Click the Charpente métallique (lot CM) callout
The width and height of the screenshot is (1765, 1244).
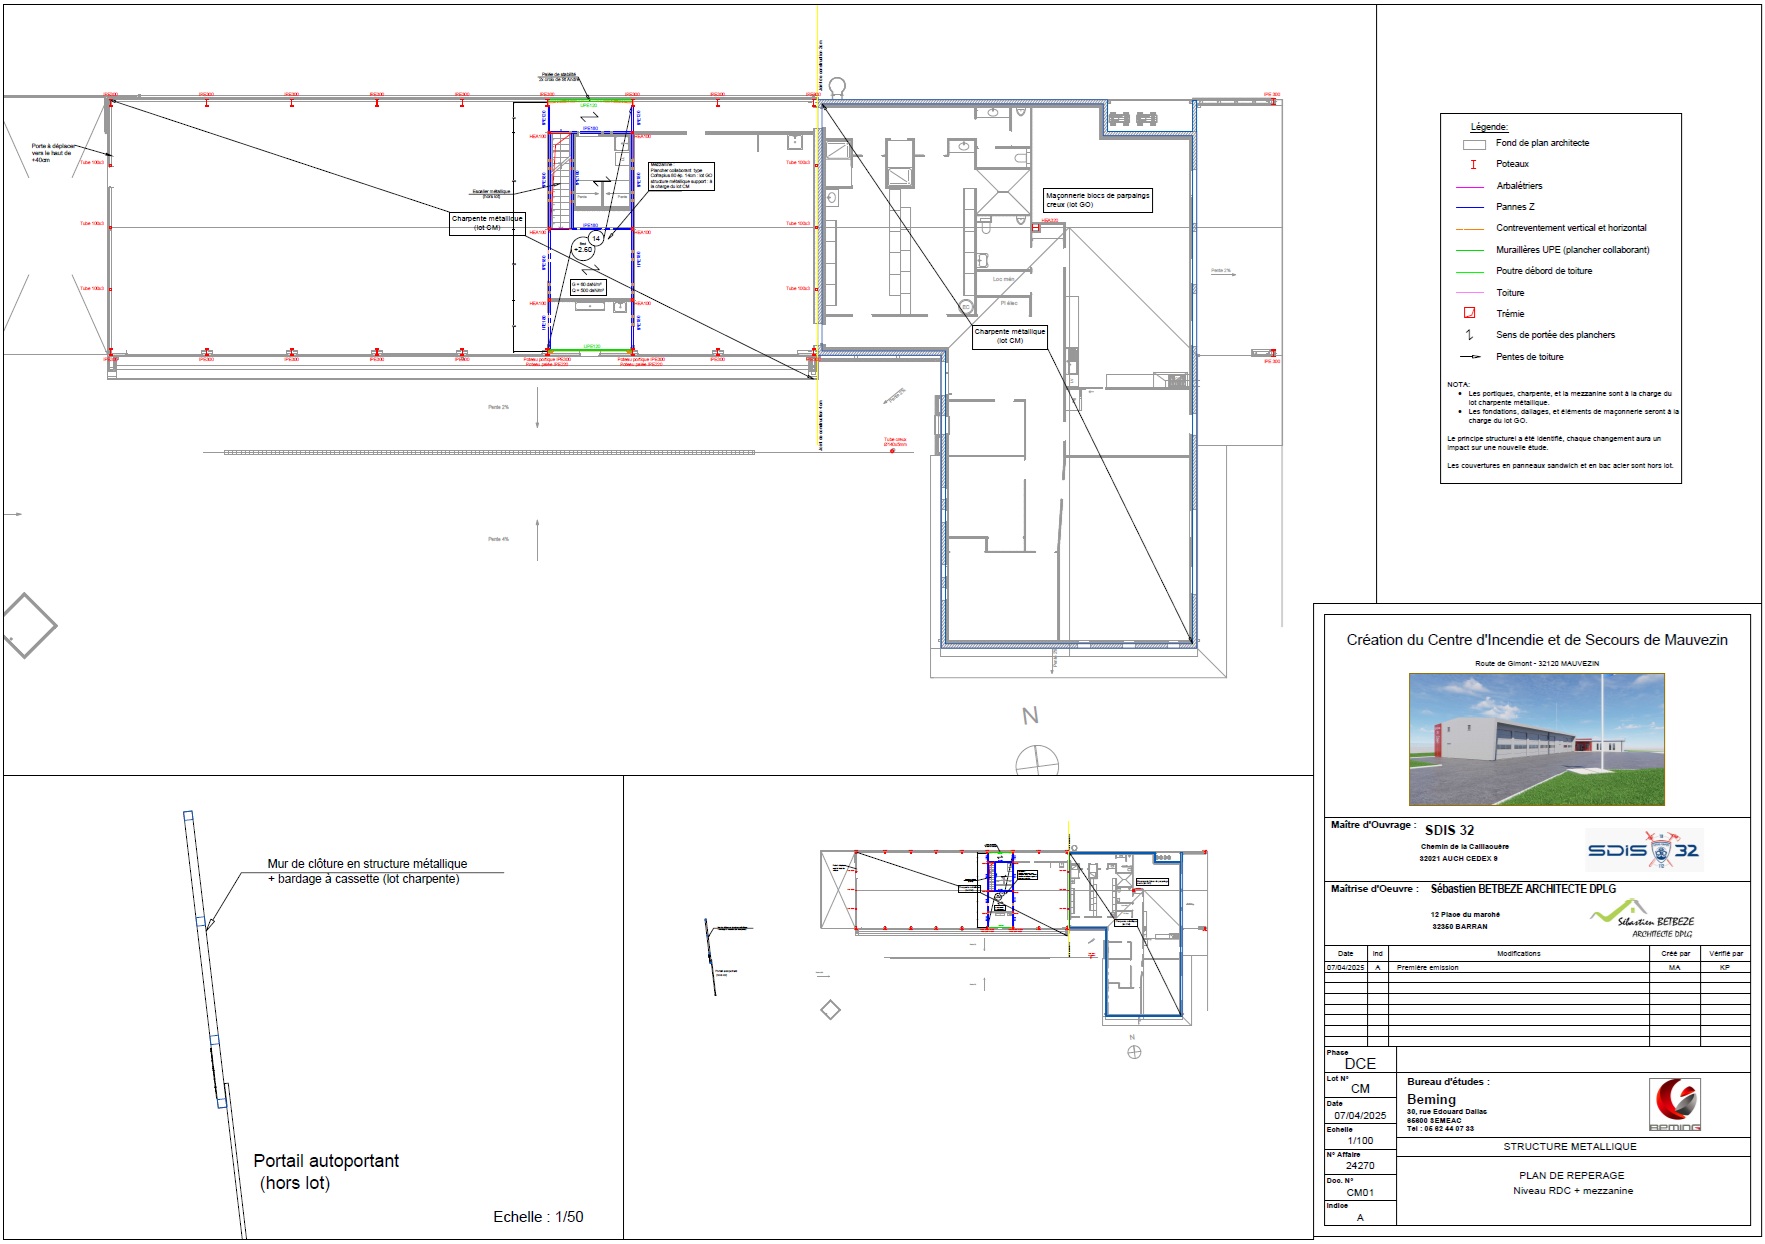click(487, 222)
